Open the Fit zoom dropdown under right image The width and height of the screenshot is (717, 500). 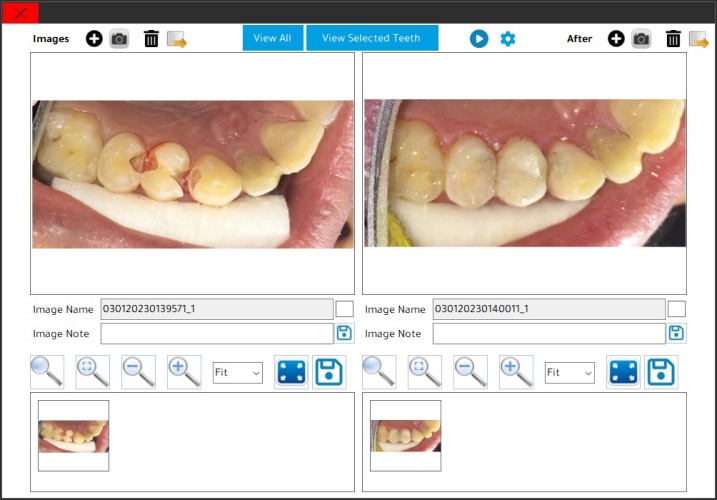coord(569,372)
